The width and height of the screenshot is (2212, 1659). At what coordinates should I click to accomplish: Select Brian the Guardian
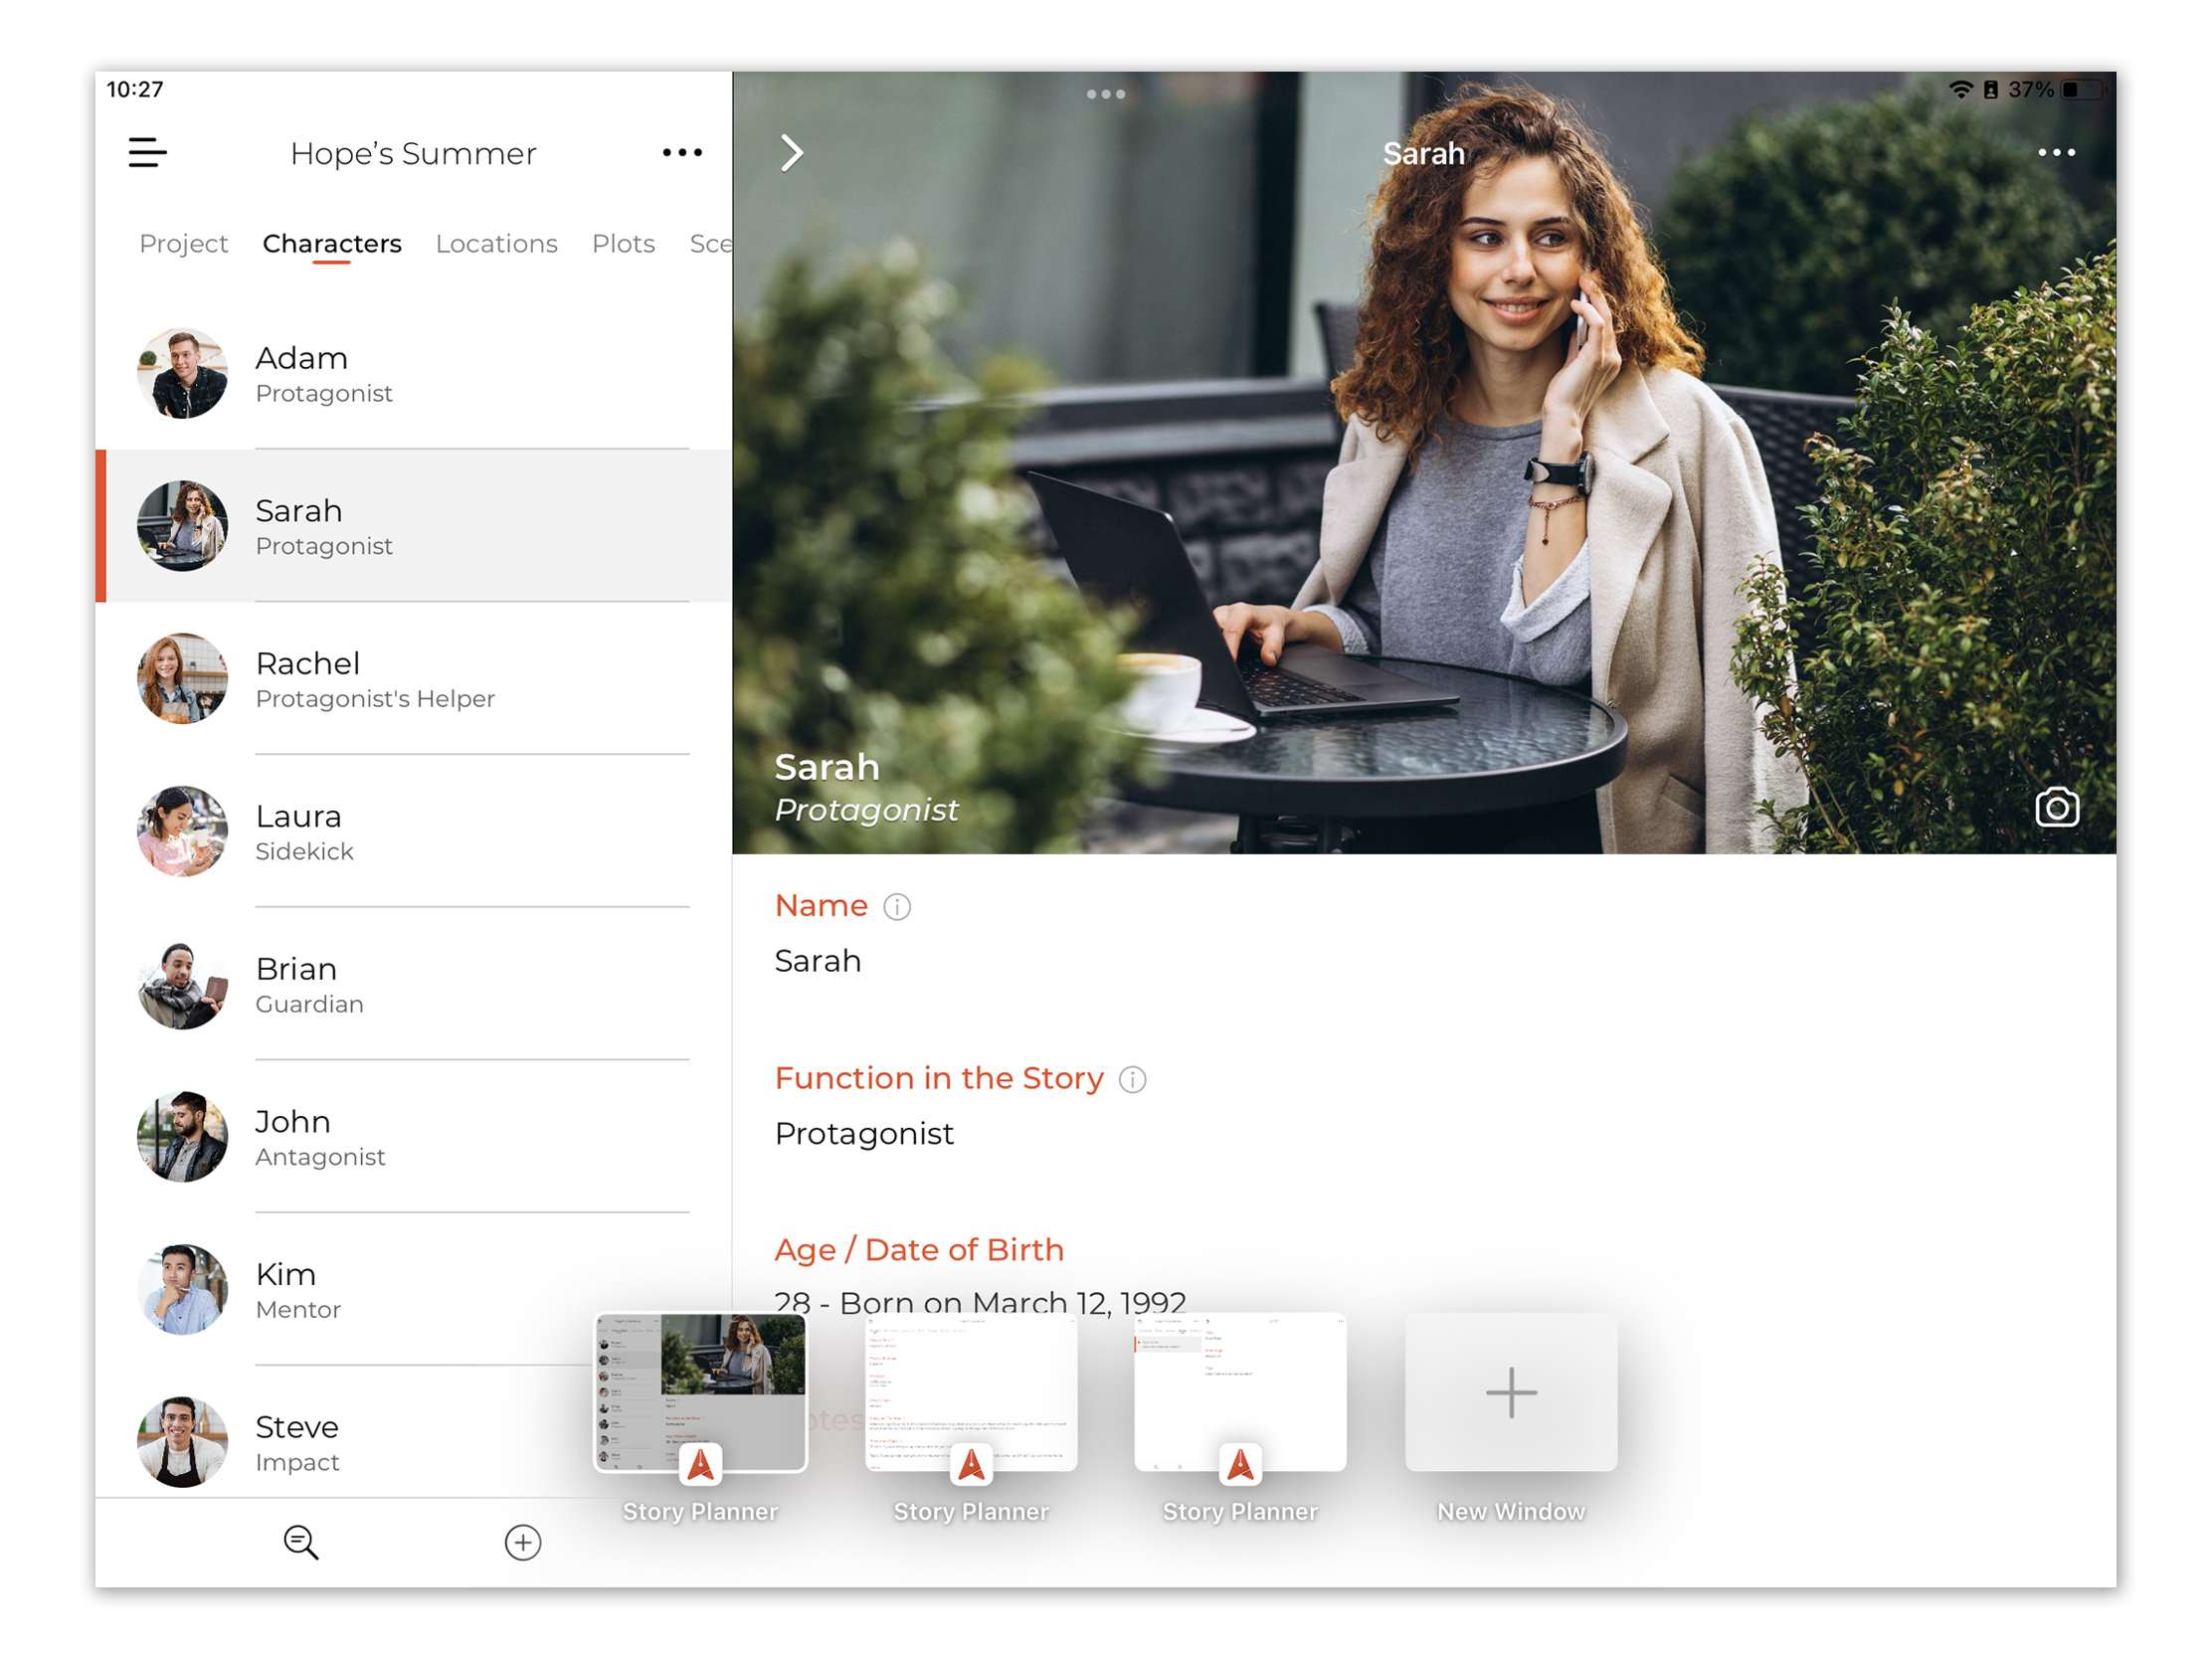413,985
